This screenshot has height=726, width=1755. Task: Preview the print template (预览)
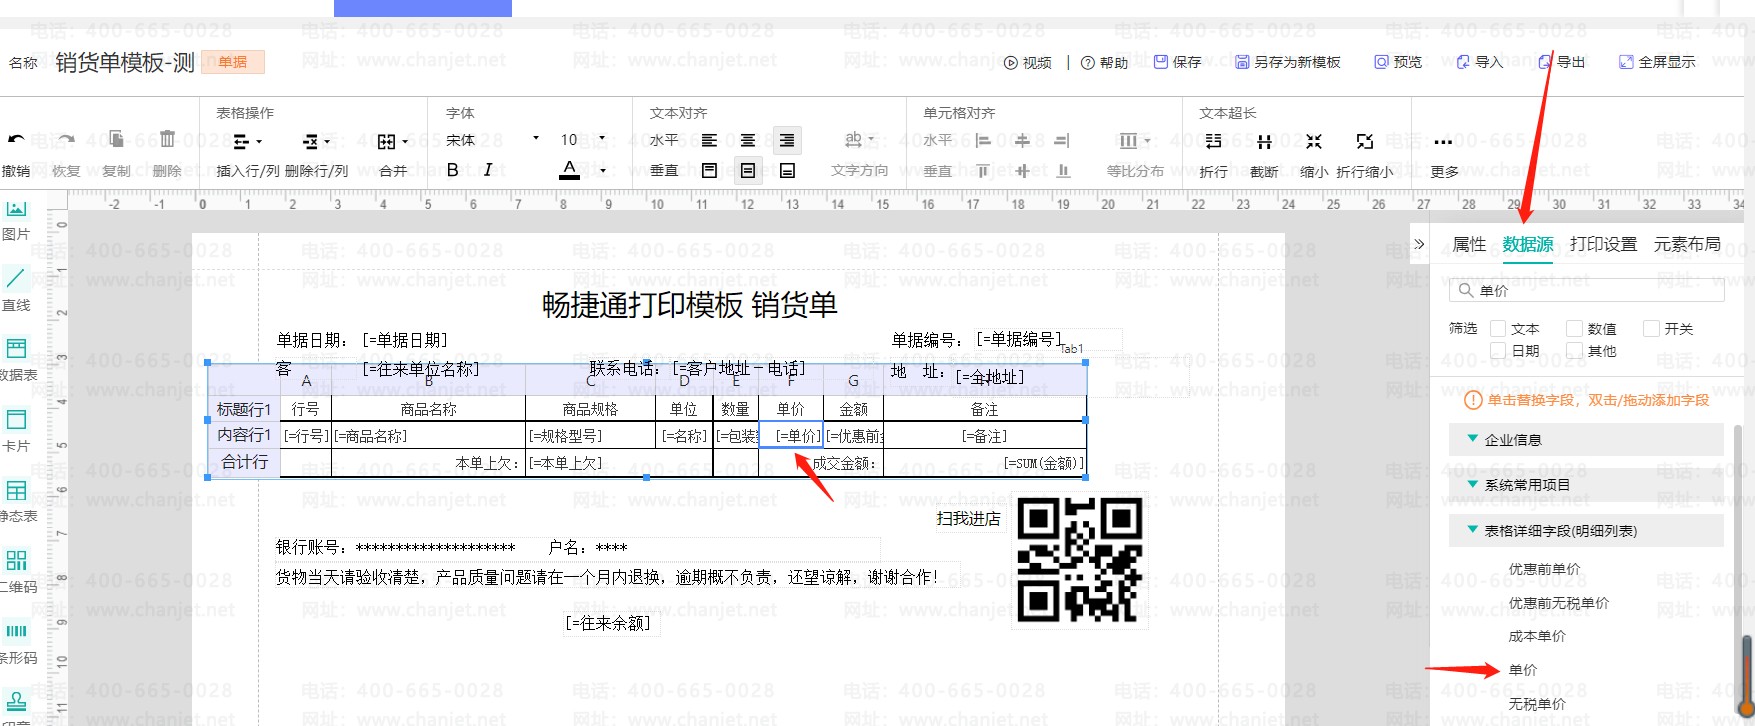tap(1398, 62)
